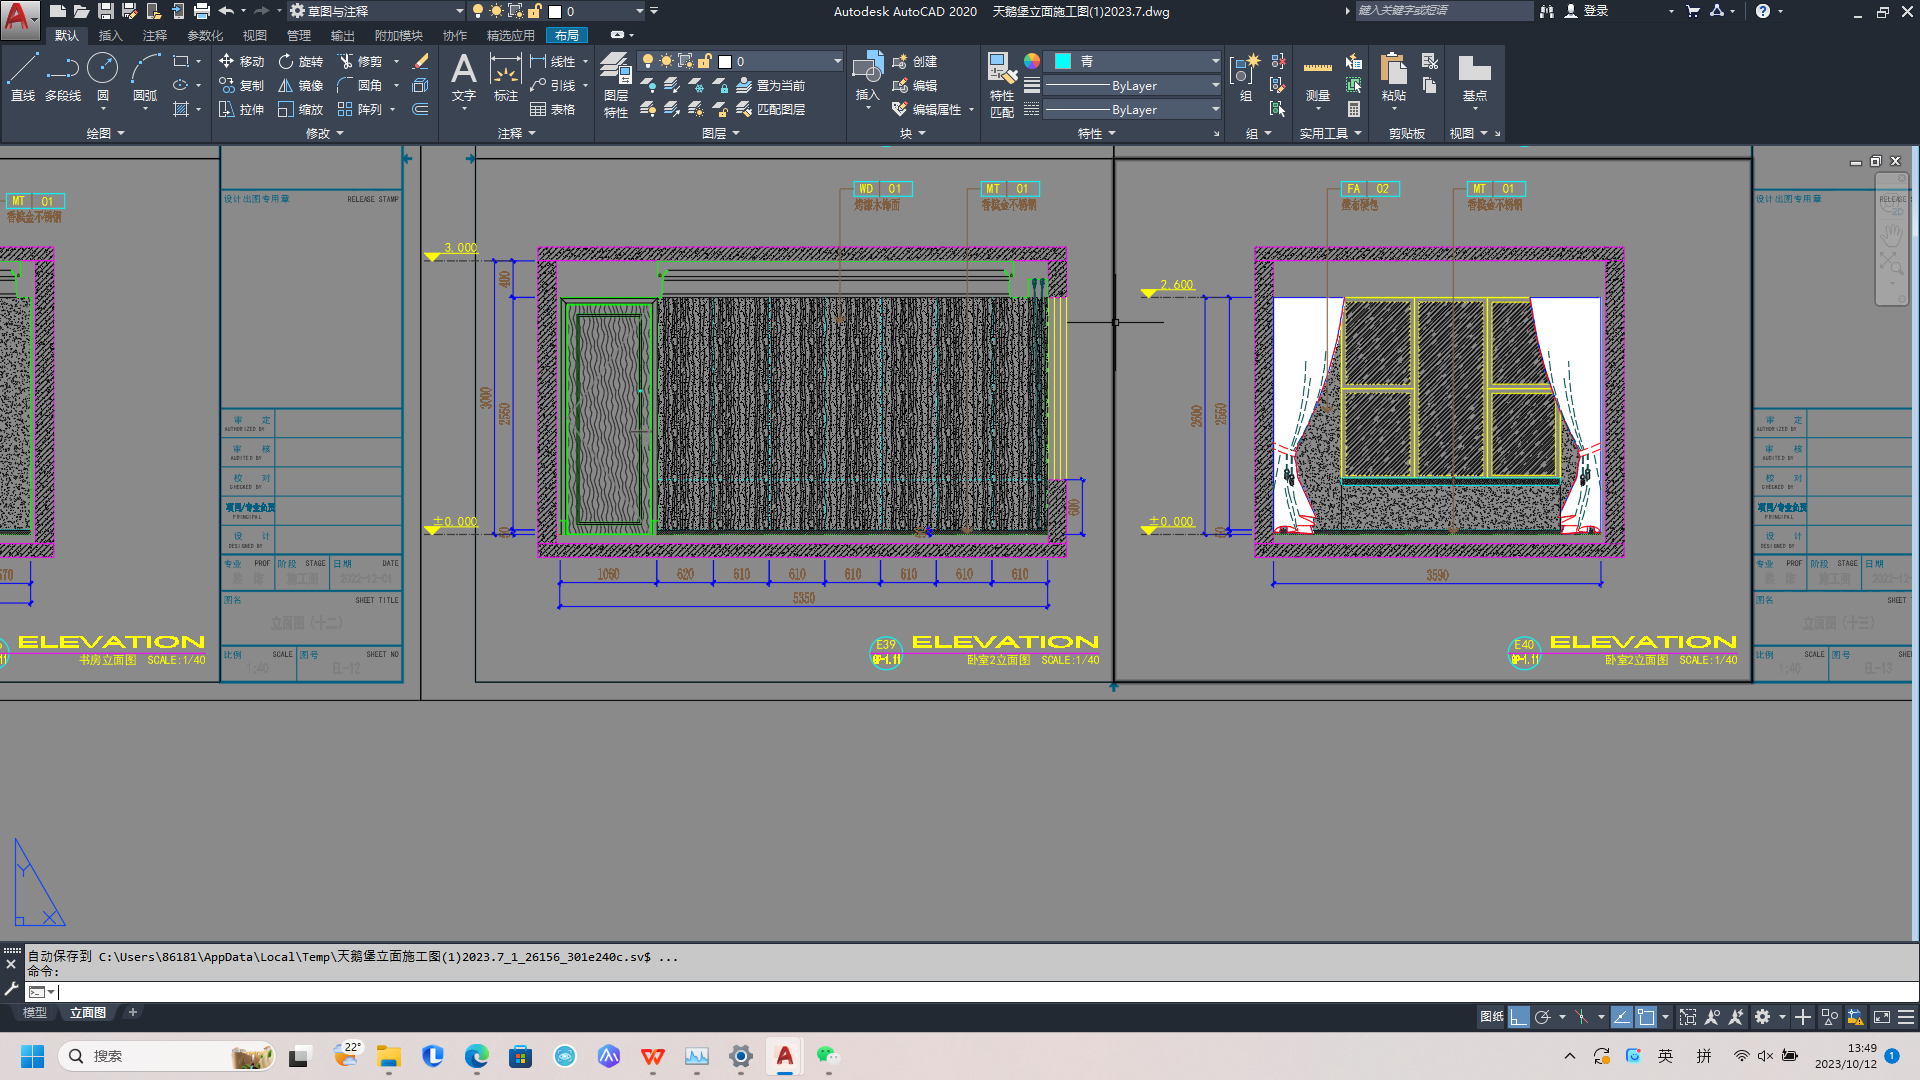Toggle maximize viewport status icon
Screen dimensions: 1920x1080
point(1688,1017)
